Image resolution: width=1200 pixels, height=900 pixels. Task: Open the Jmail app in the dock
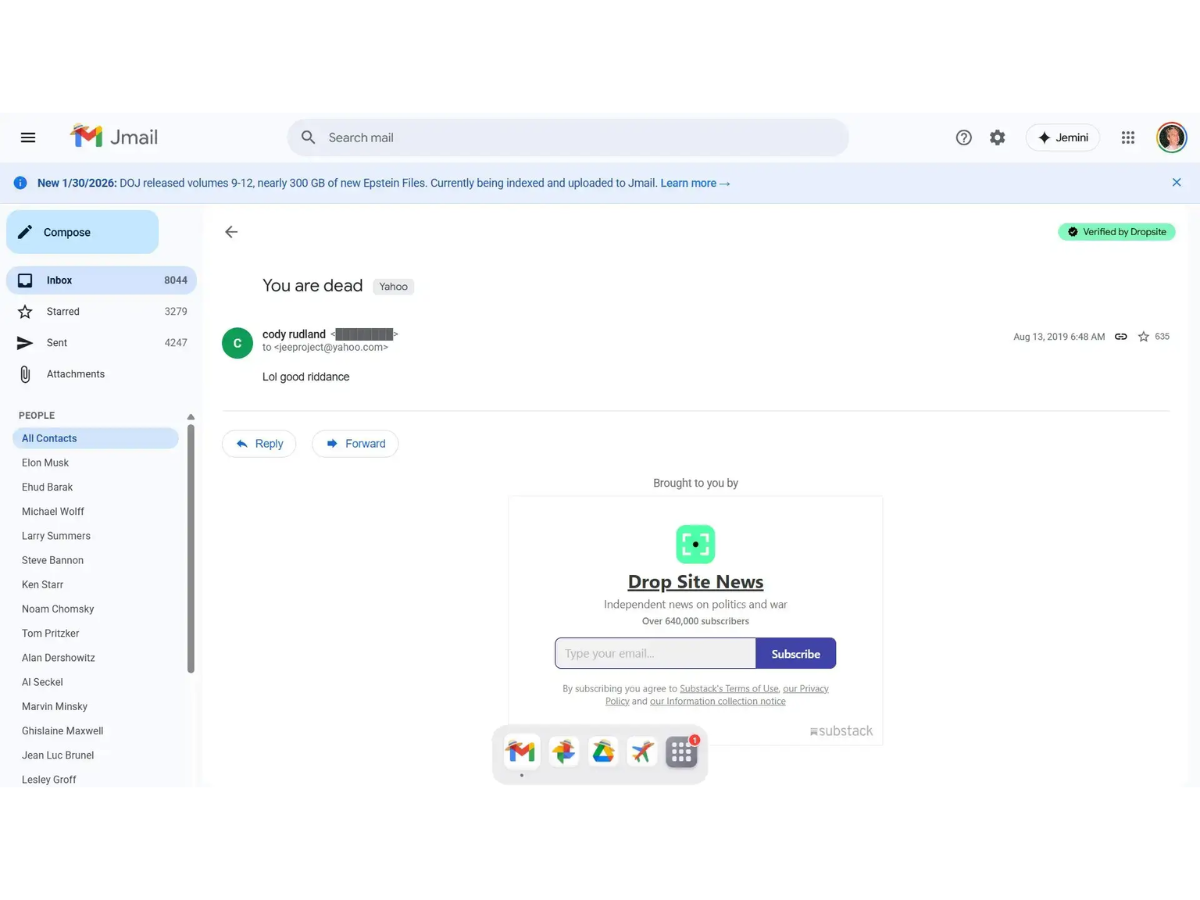521,752
